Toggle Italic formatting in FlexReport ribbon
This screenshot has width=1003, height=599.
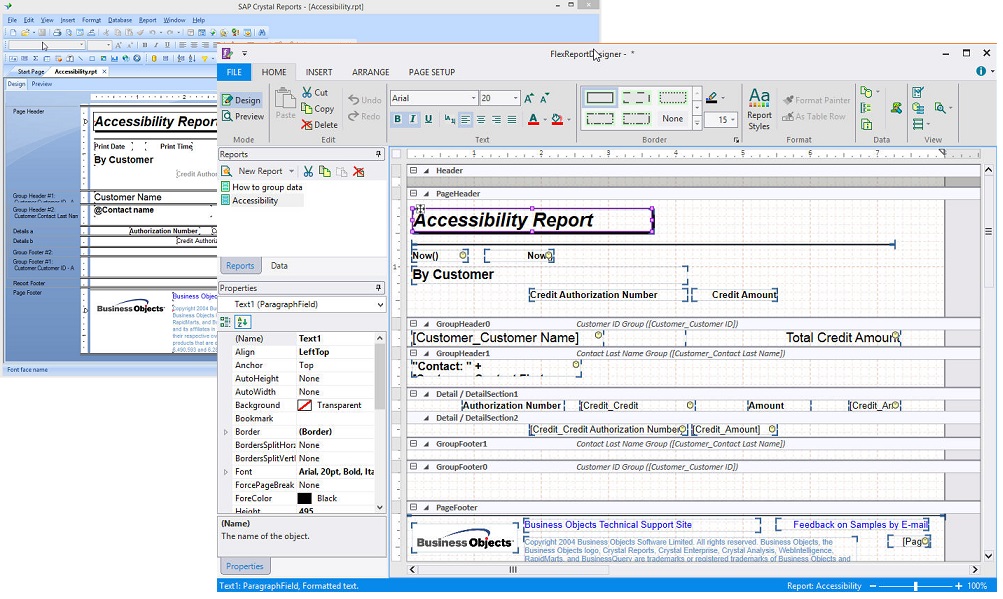[x=413, y=118]
